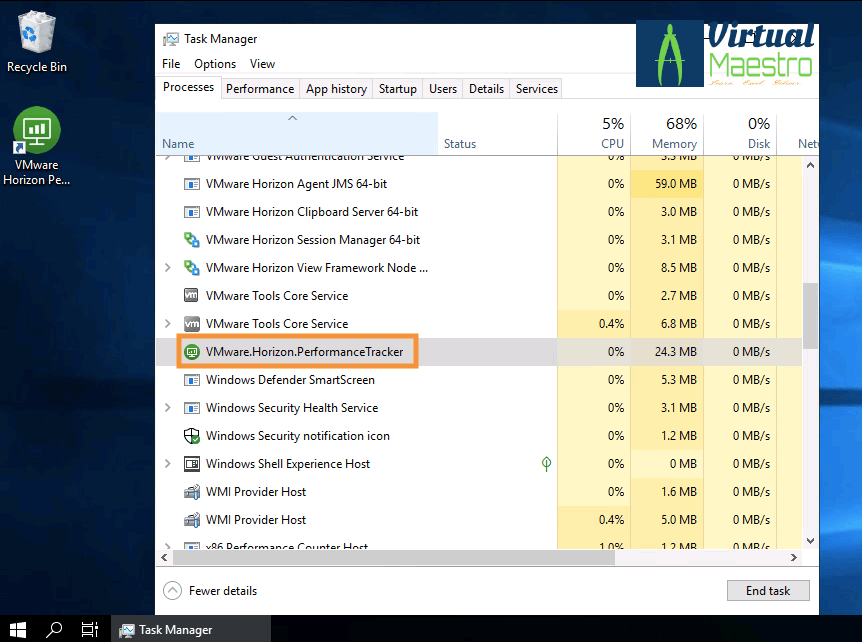Switch to the Startup tab
This screenshot has width=862, height=642.
[x=397, y=89]
